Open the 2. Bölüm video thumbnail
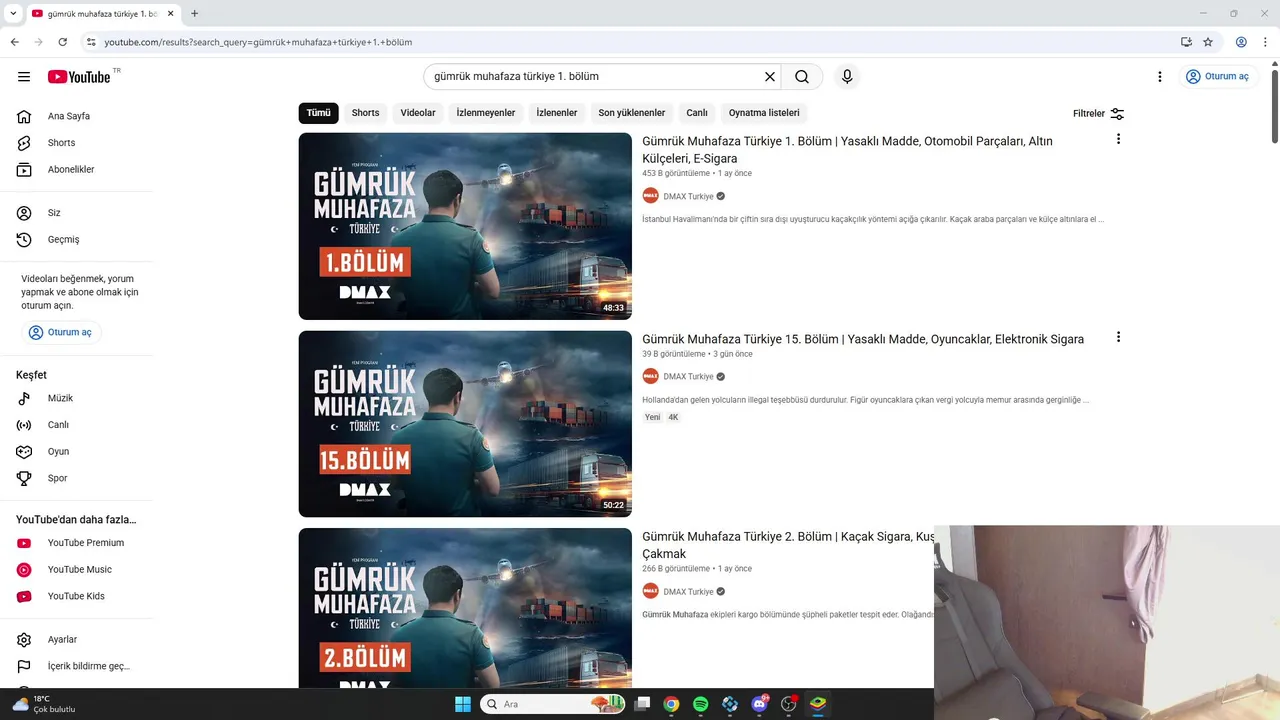The height and width of the screenshot is (720, 1280). (465, 608)
